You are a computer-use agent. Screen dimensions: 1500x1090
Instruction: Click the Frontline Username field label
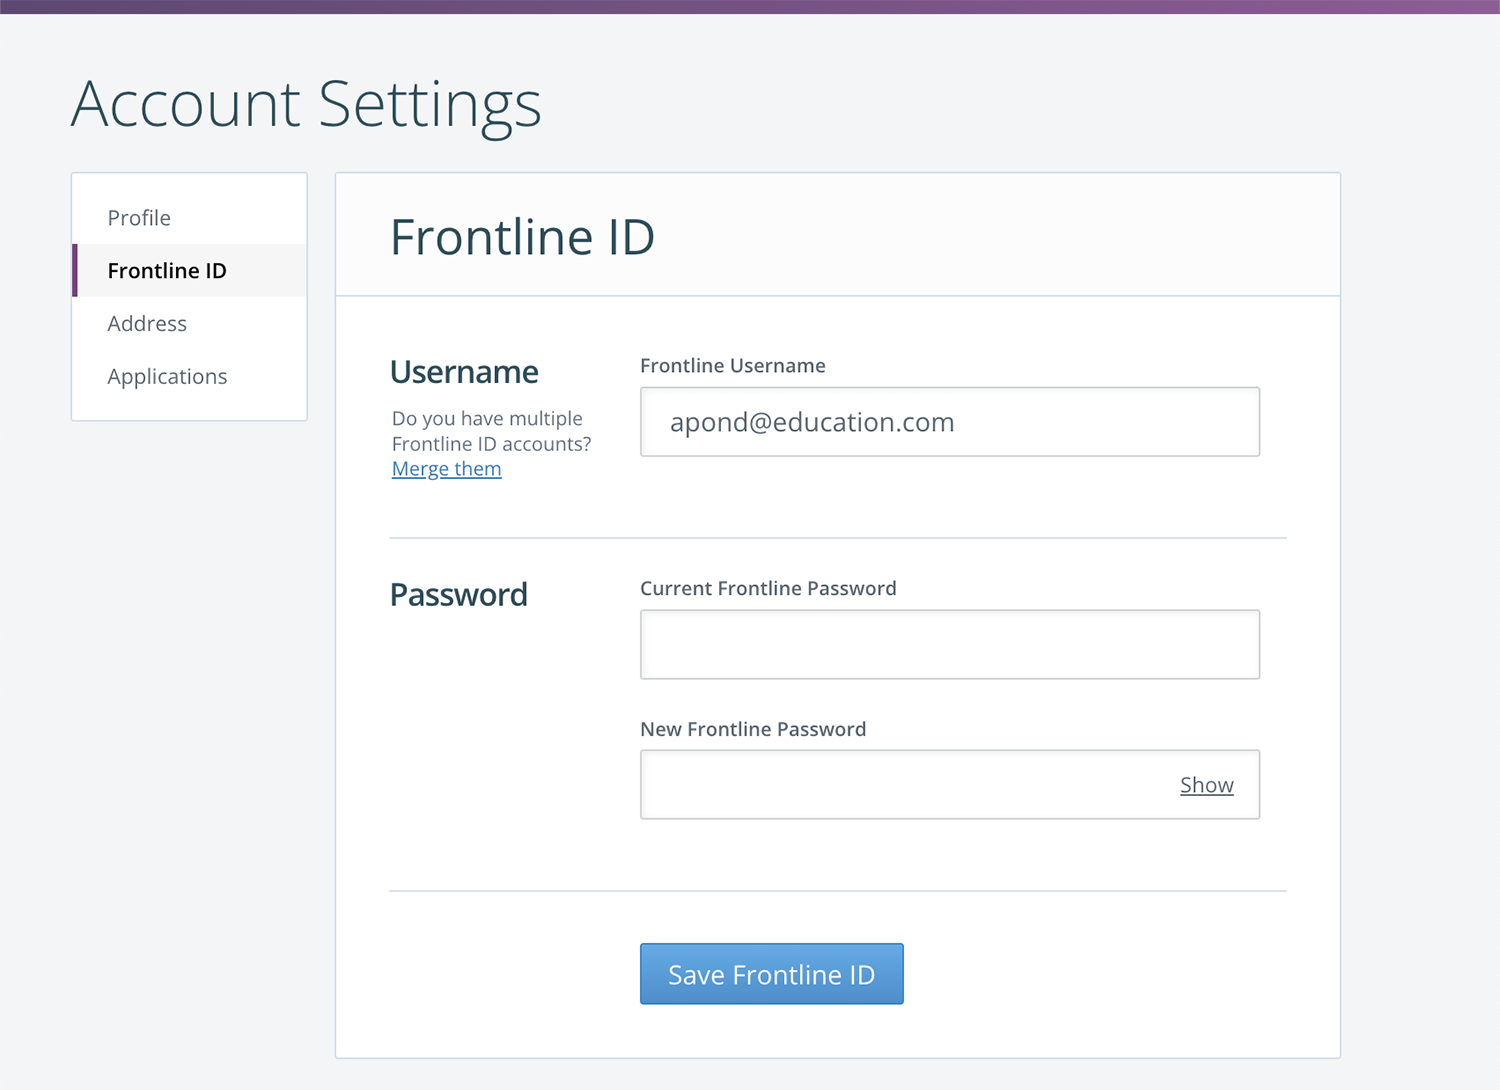[733, 366]
